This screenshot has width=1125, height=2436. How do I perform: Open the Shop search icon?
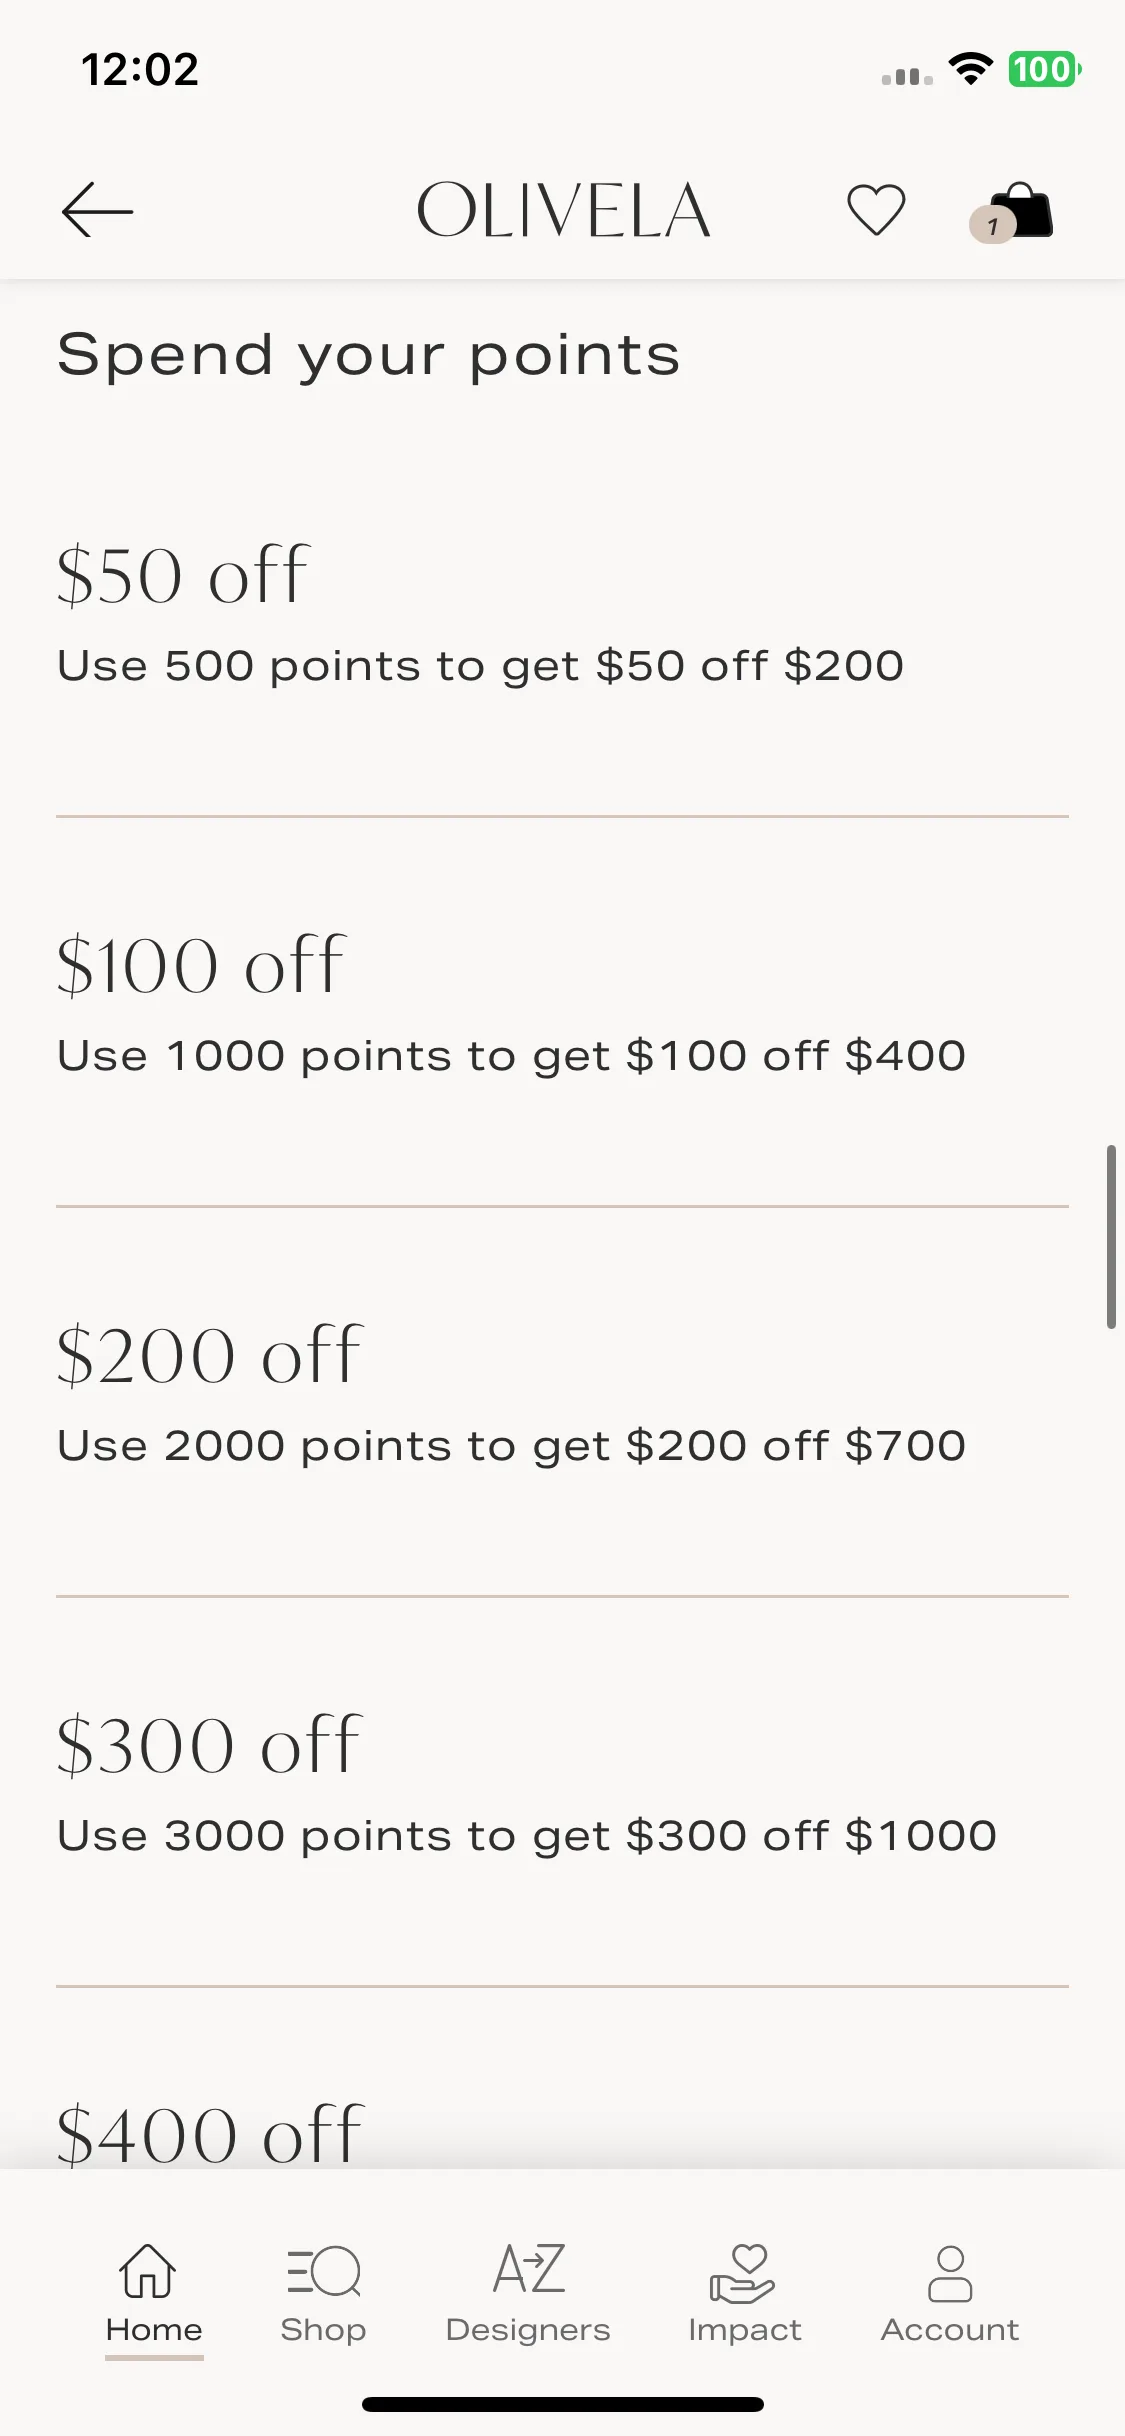(323, 2271)
